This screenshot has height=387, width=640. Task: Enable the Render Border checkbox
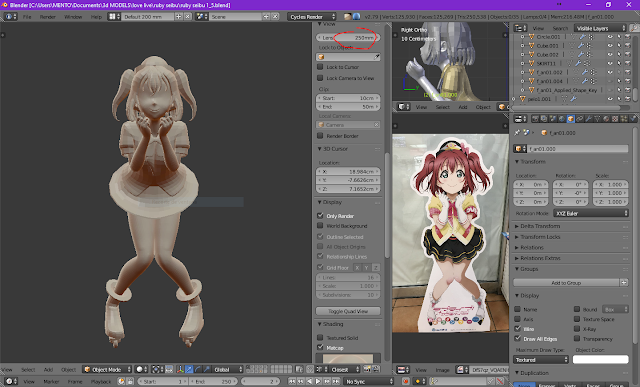point(320,136)
